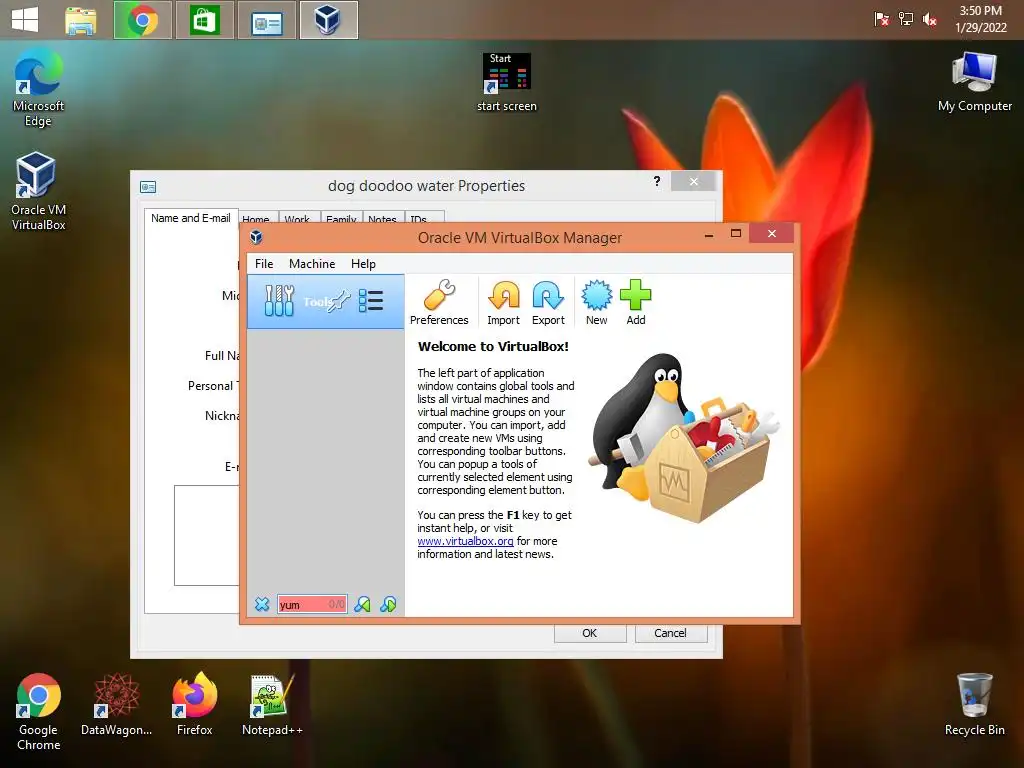This screenshot has width=1024, height=768.
Task: Select the Google Chrome desktop shortcut
Action: tap(39, 712)
